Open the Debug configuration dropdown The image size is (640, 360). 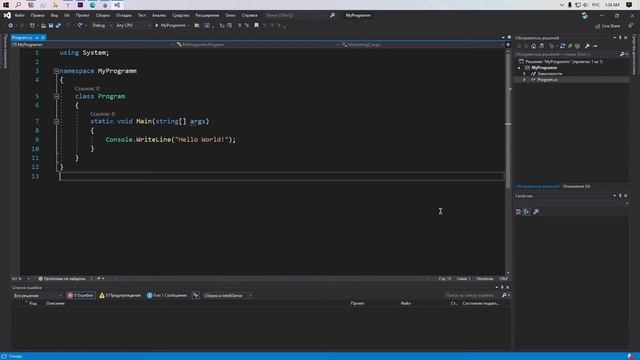coord(102,25)
